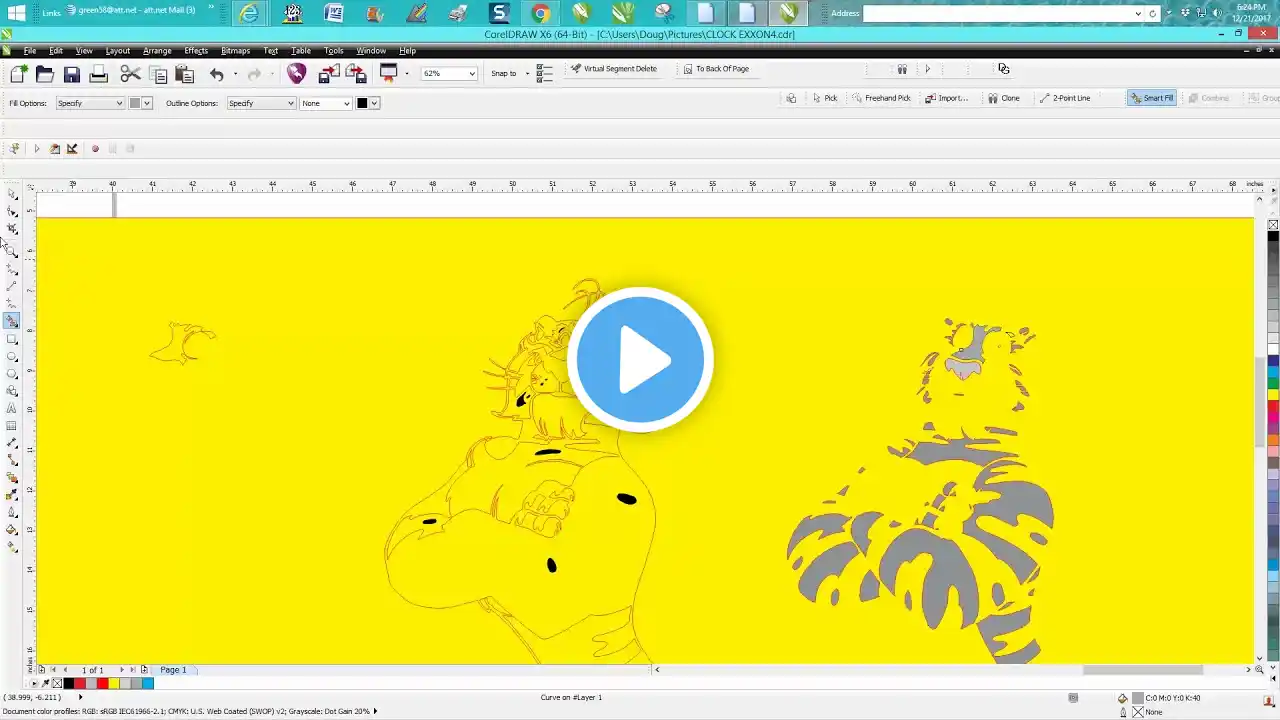The image size is (1280, 720).
Task: Pick the red swatch in document palette
Action: point(102,684)
